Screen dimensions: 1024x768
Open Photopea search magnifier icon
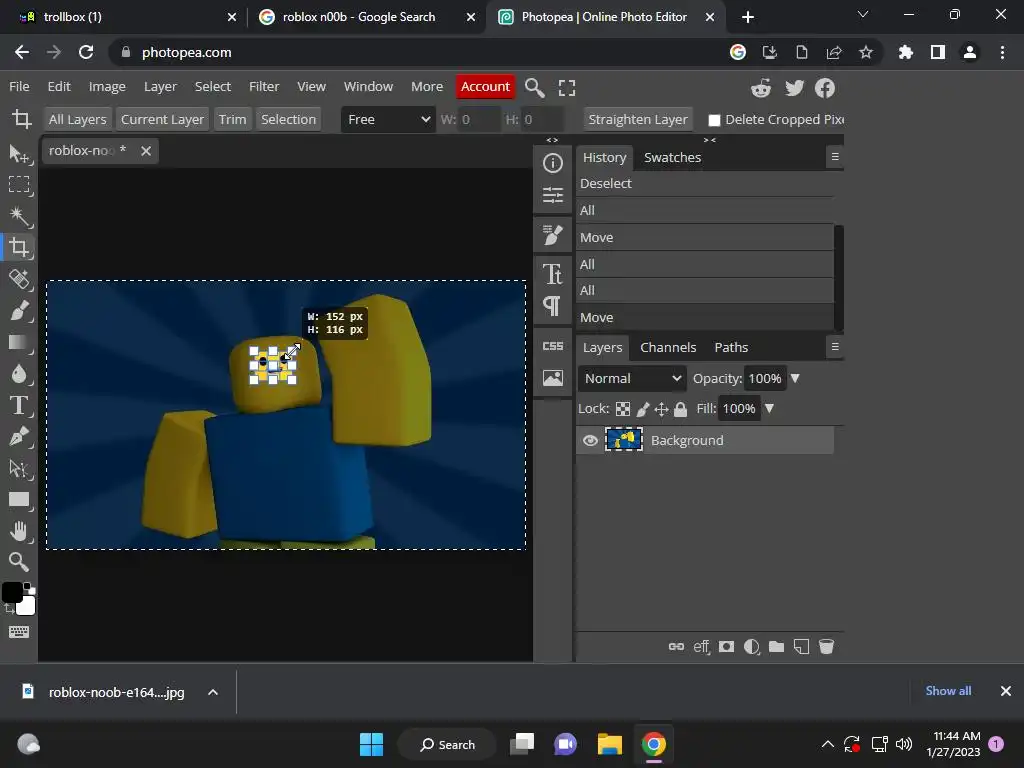(x=535, y=88)
